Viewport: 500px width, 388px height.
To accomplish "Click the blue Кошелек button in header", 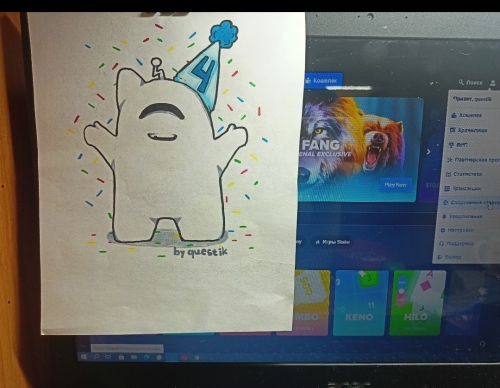I will (323, 80).
